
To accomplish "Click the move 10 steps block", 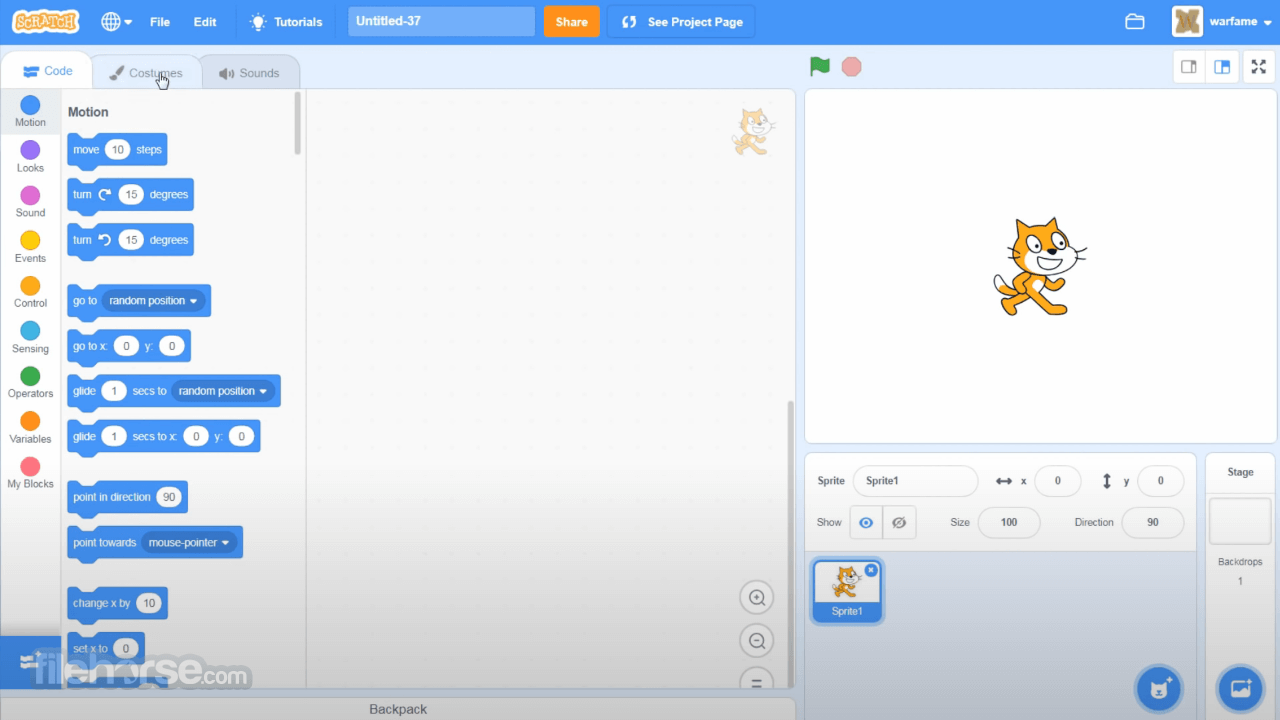I will click(117, 150).
